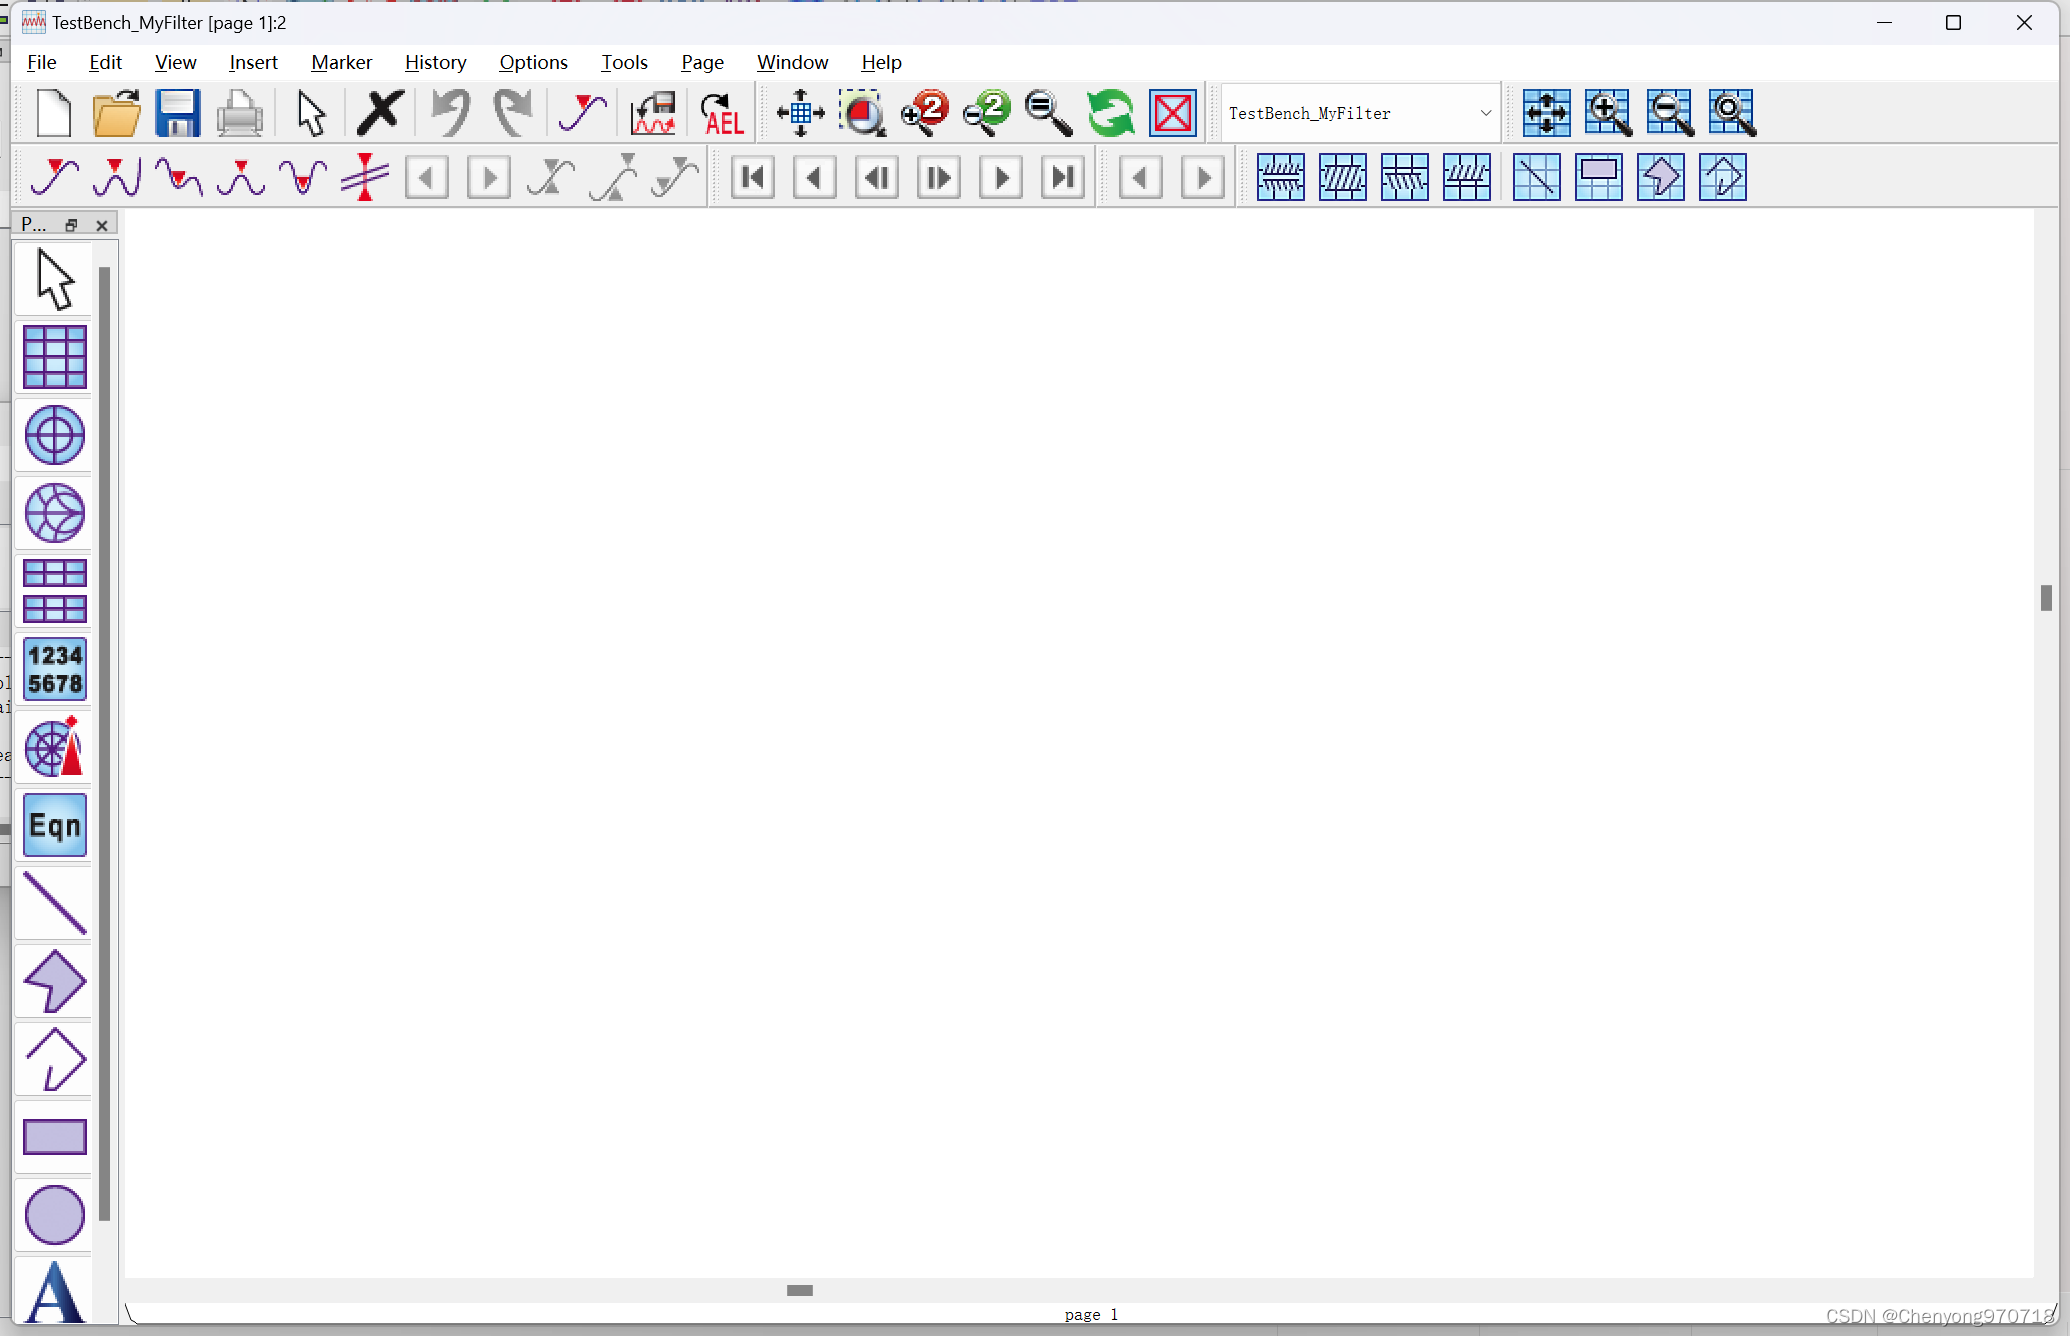
Task: Activate the arrow selection pointer tool
Action: point(309,113)
